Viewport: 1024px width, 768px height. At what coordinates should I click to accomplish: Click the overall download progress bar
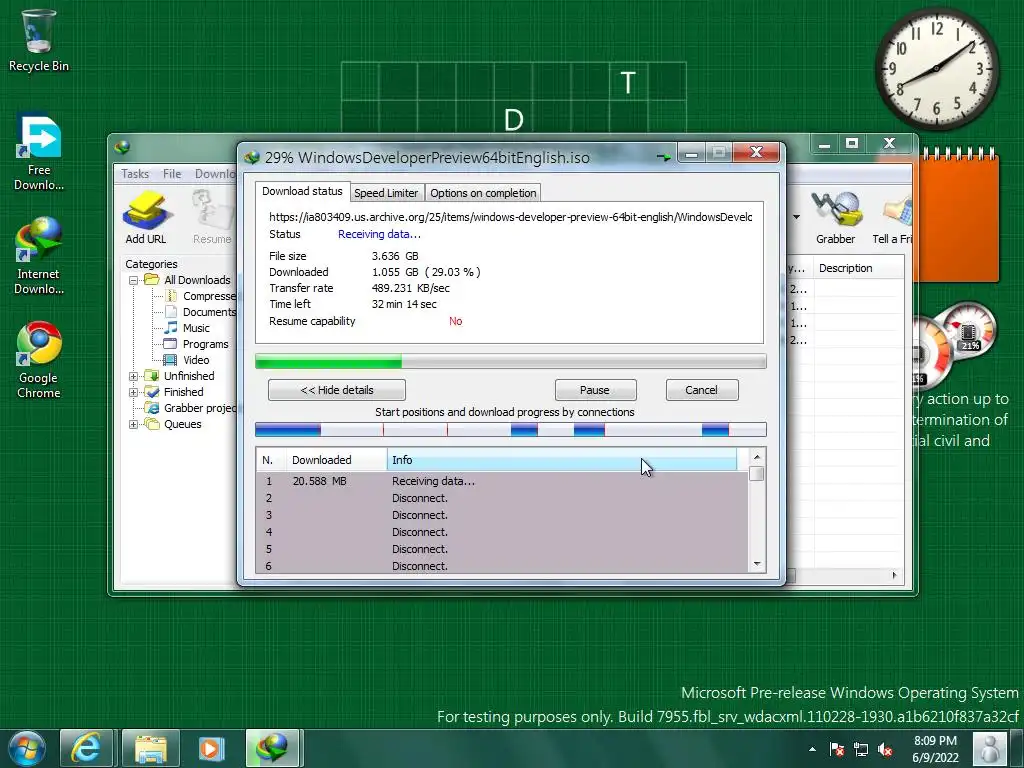[x=511, y=361]
